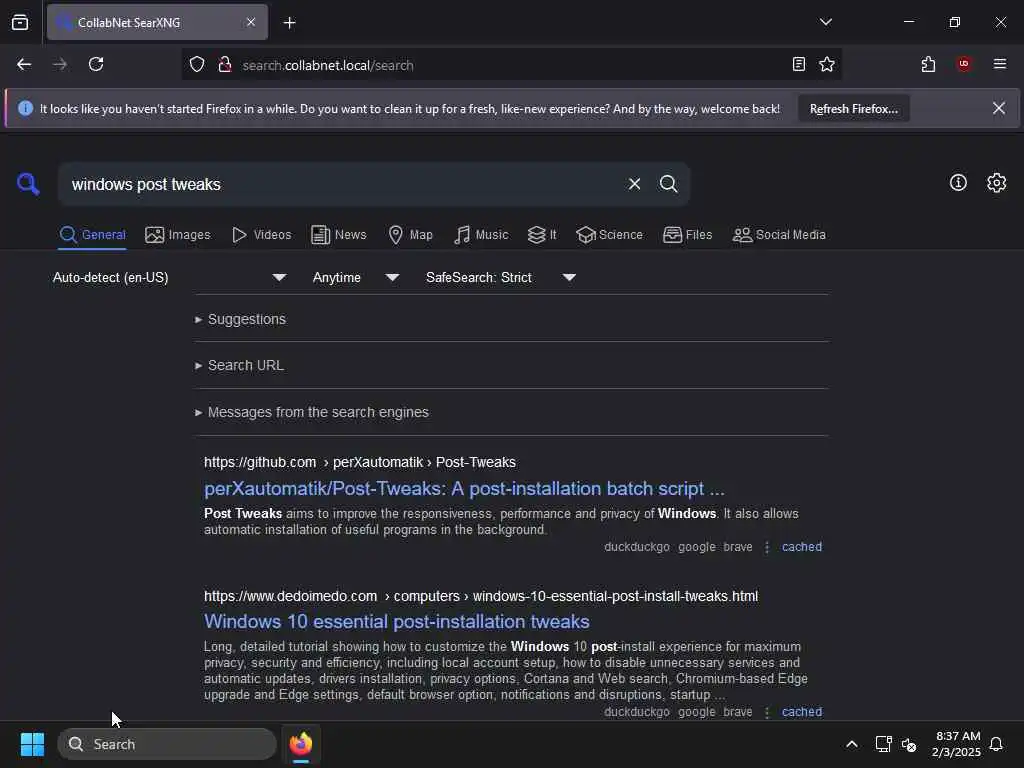Open more options dots for dedoimedo result
Image resolution: width=1024 pixels, height=768 pixels.
coord(767,712)
